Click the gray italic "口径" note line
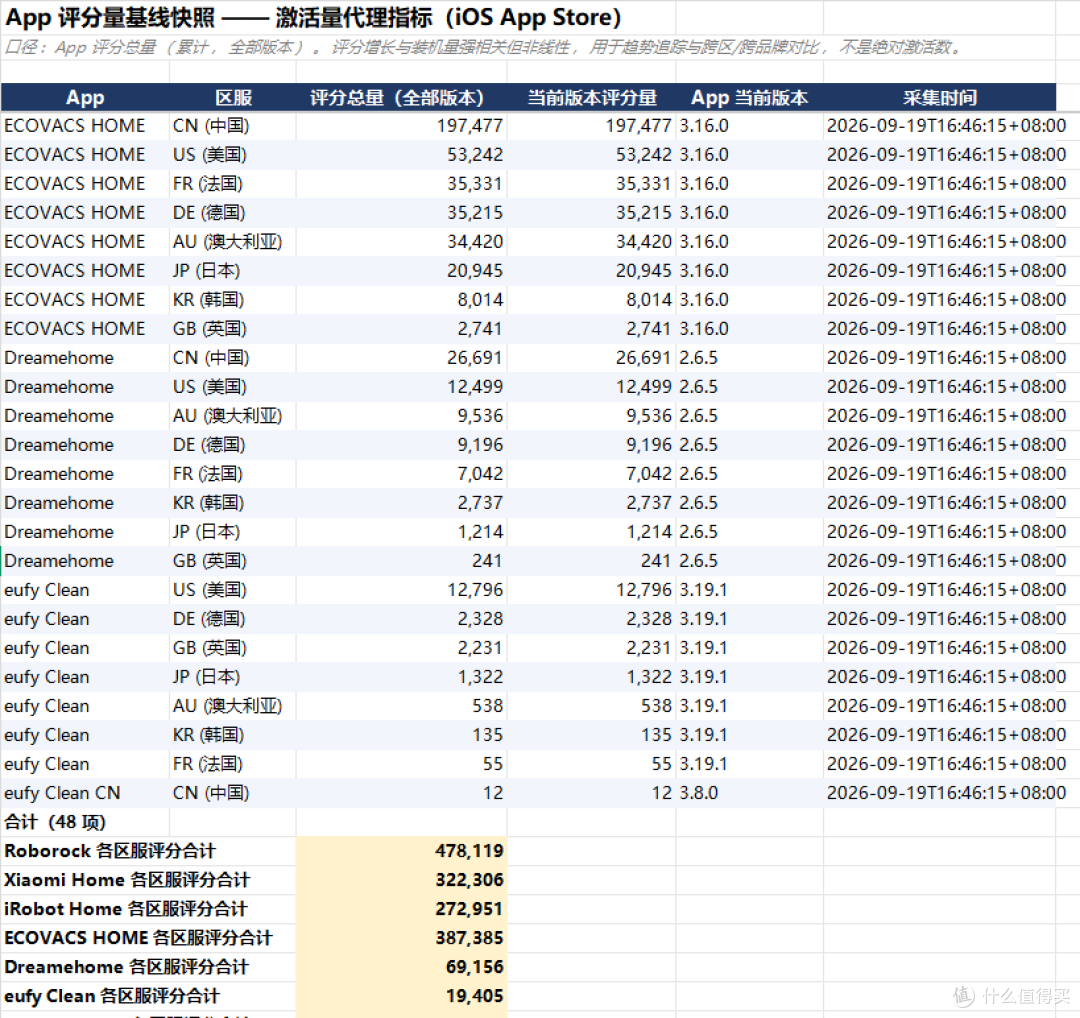 tap(482, 48)
